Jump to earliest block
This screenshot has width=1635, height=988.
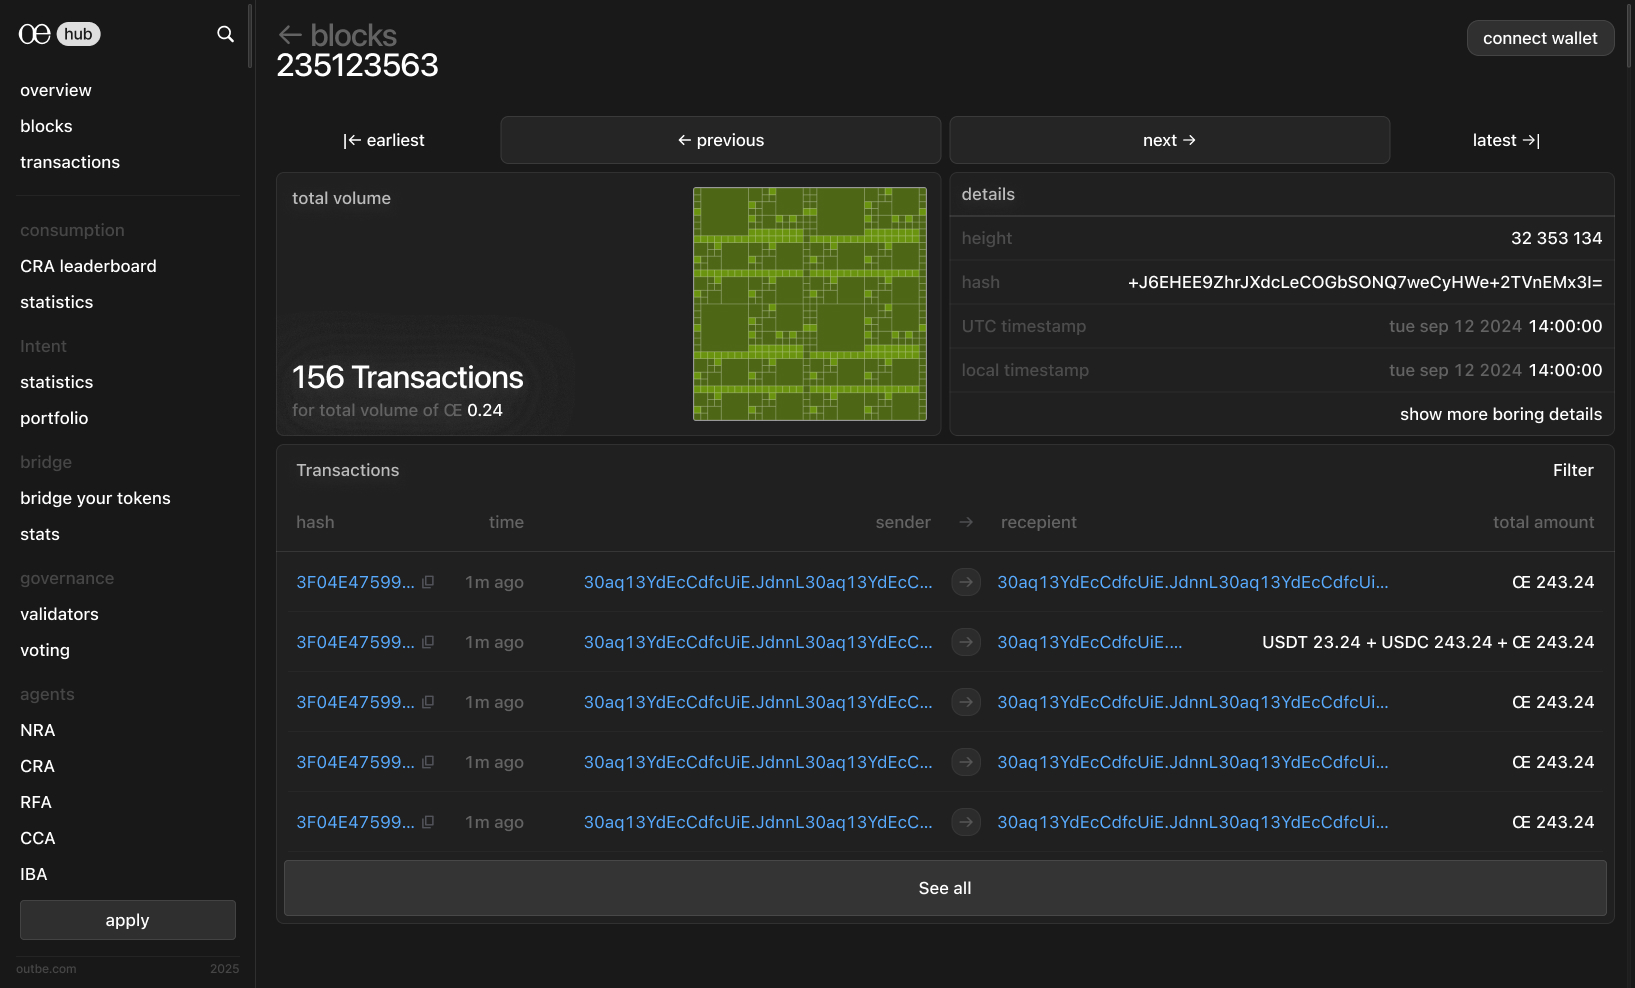click(384, 140)
